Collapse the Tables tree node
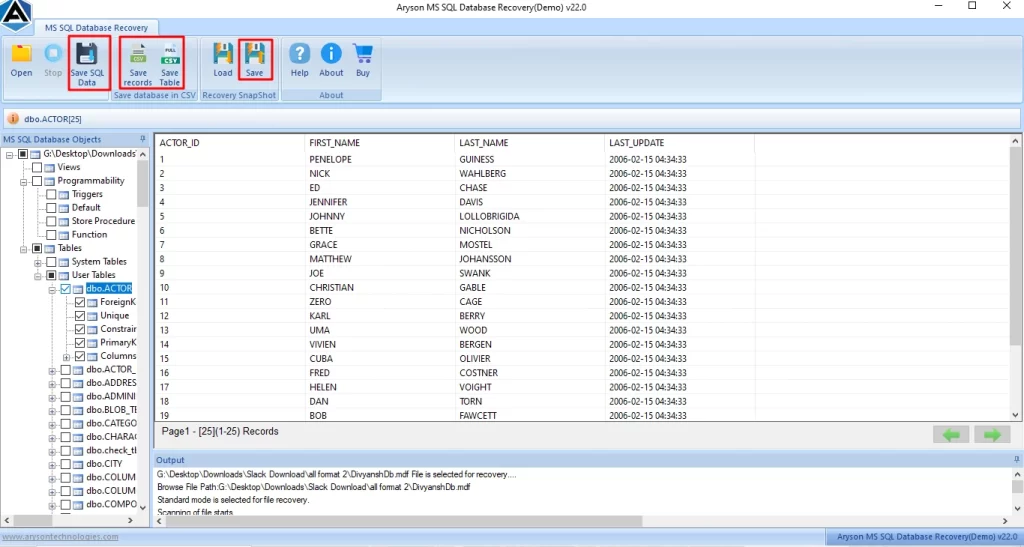The height and width of the screenshot is (547, 1024). click(x=24, y=248)
